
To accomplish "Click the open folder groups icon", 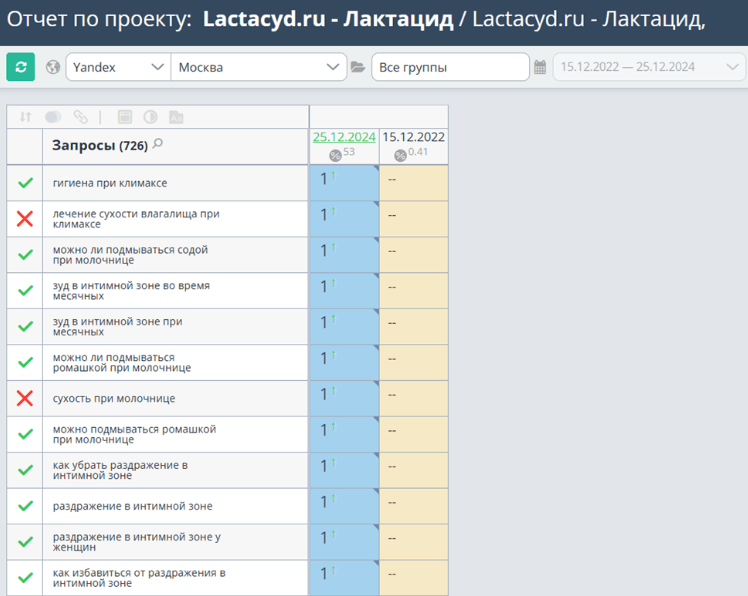I will click(358, 67).
